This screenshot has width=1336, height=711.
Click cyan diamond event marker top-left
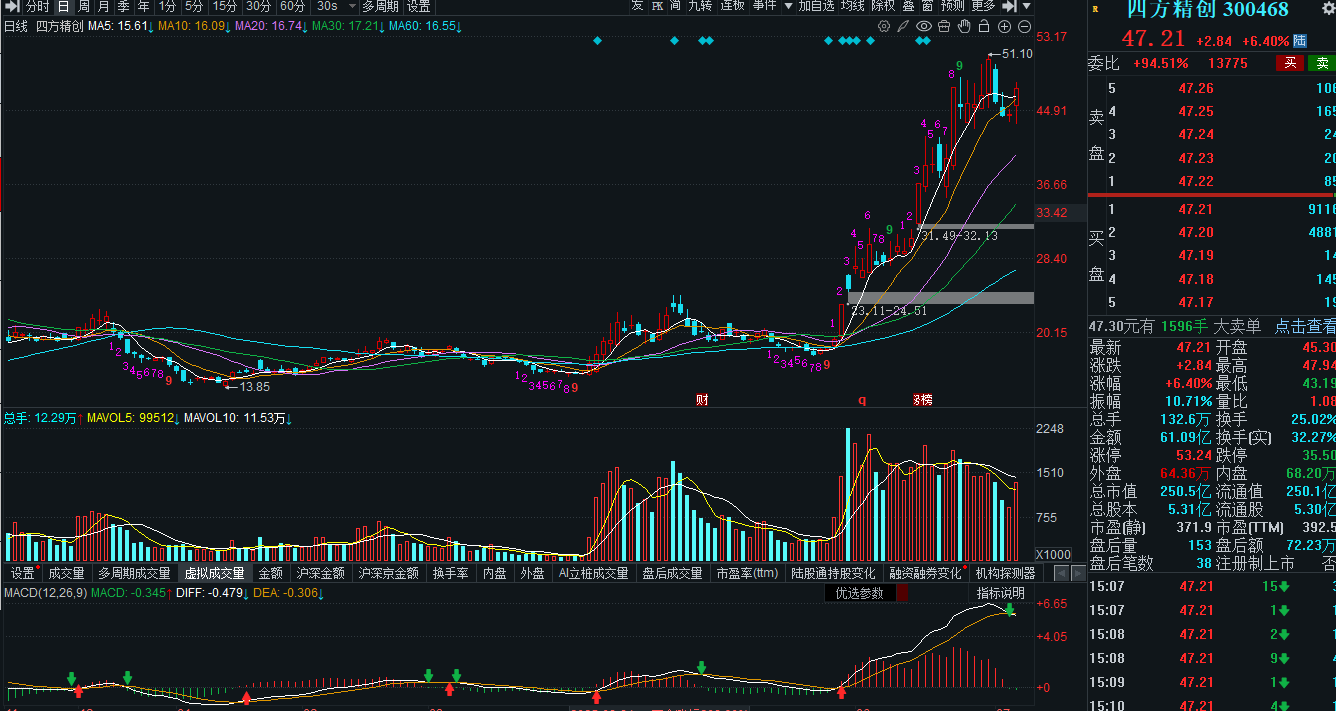tap(597, 41)
